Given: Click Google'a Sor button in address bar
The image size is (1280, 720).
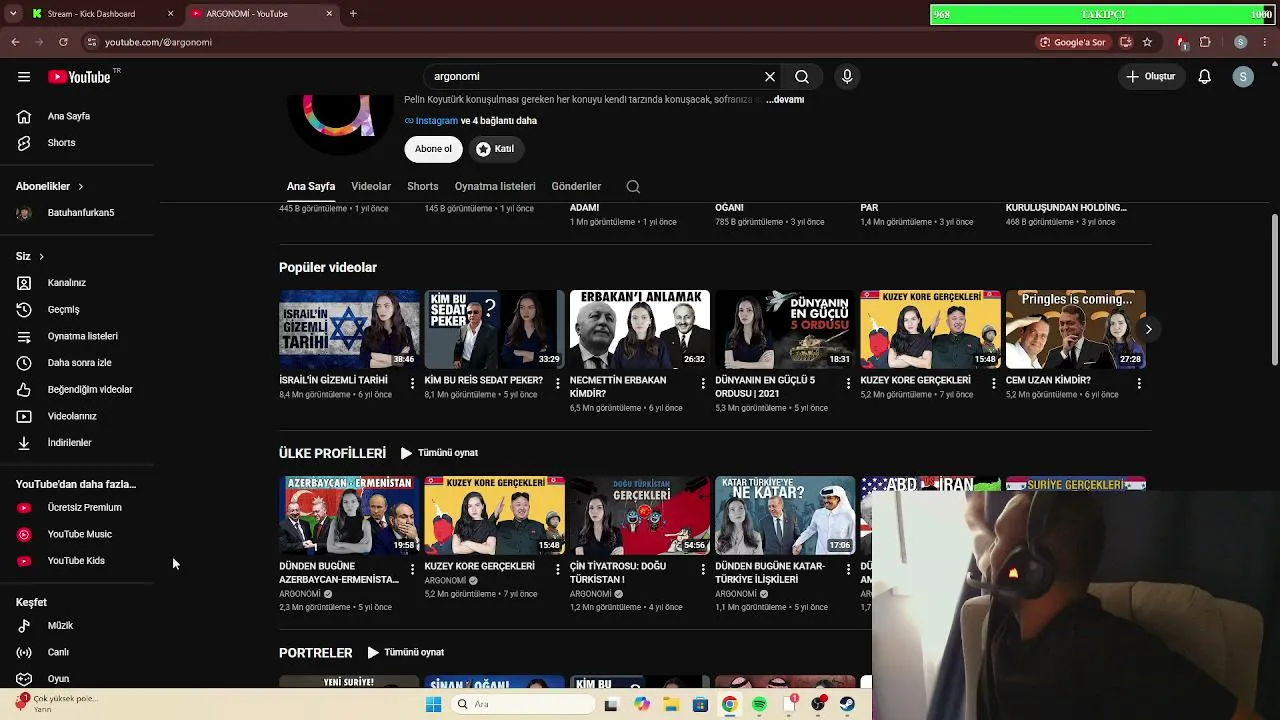Looking at the screenshot, I should pos(1073,42).
